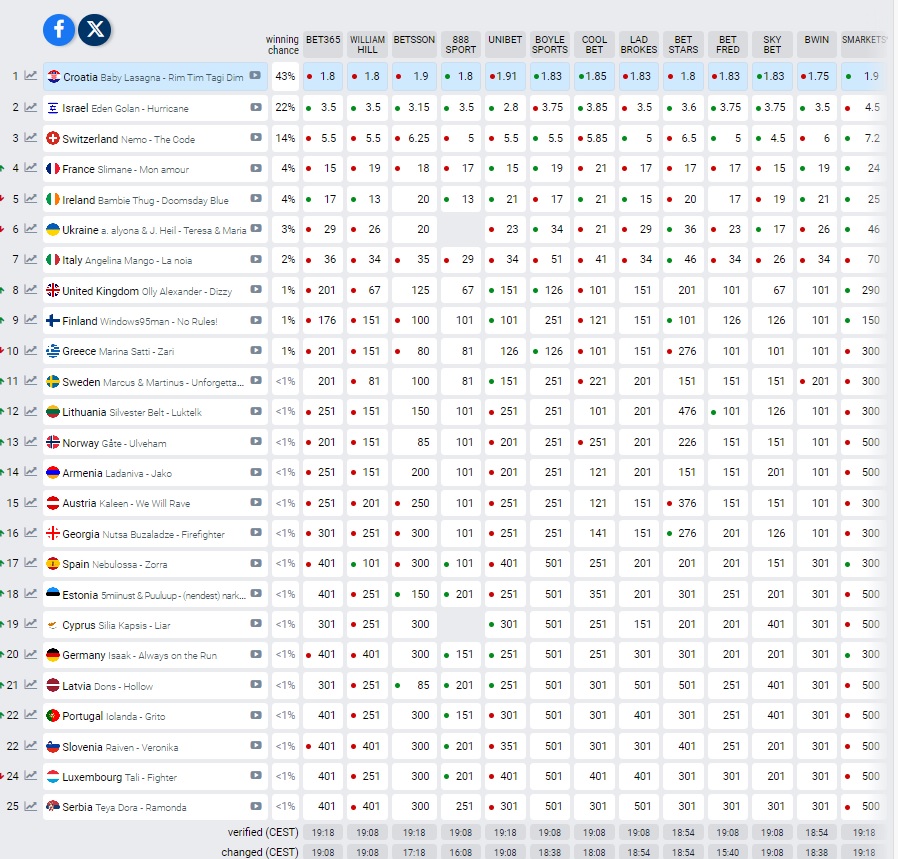Open Slovenia Raiven Veronika entry
898x859 pixels.
pos(155,746)
